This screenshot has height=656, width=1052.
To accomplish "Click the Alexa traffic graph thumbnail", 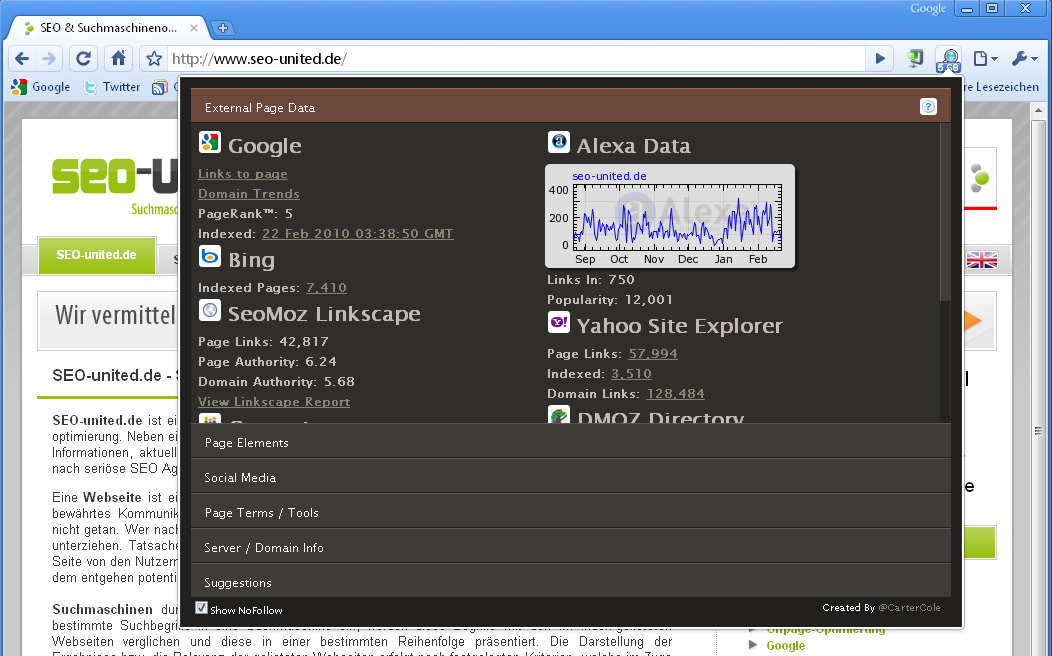I will (670, 216).
